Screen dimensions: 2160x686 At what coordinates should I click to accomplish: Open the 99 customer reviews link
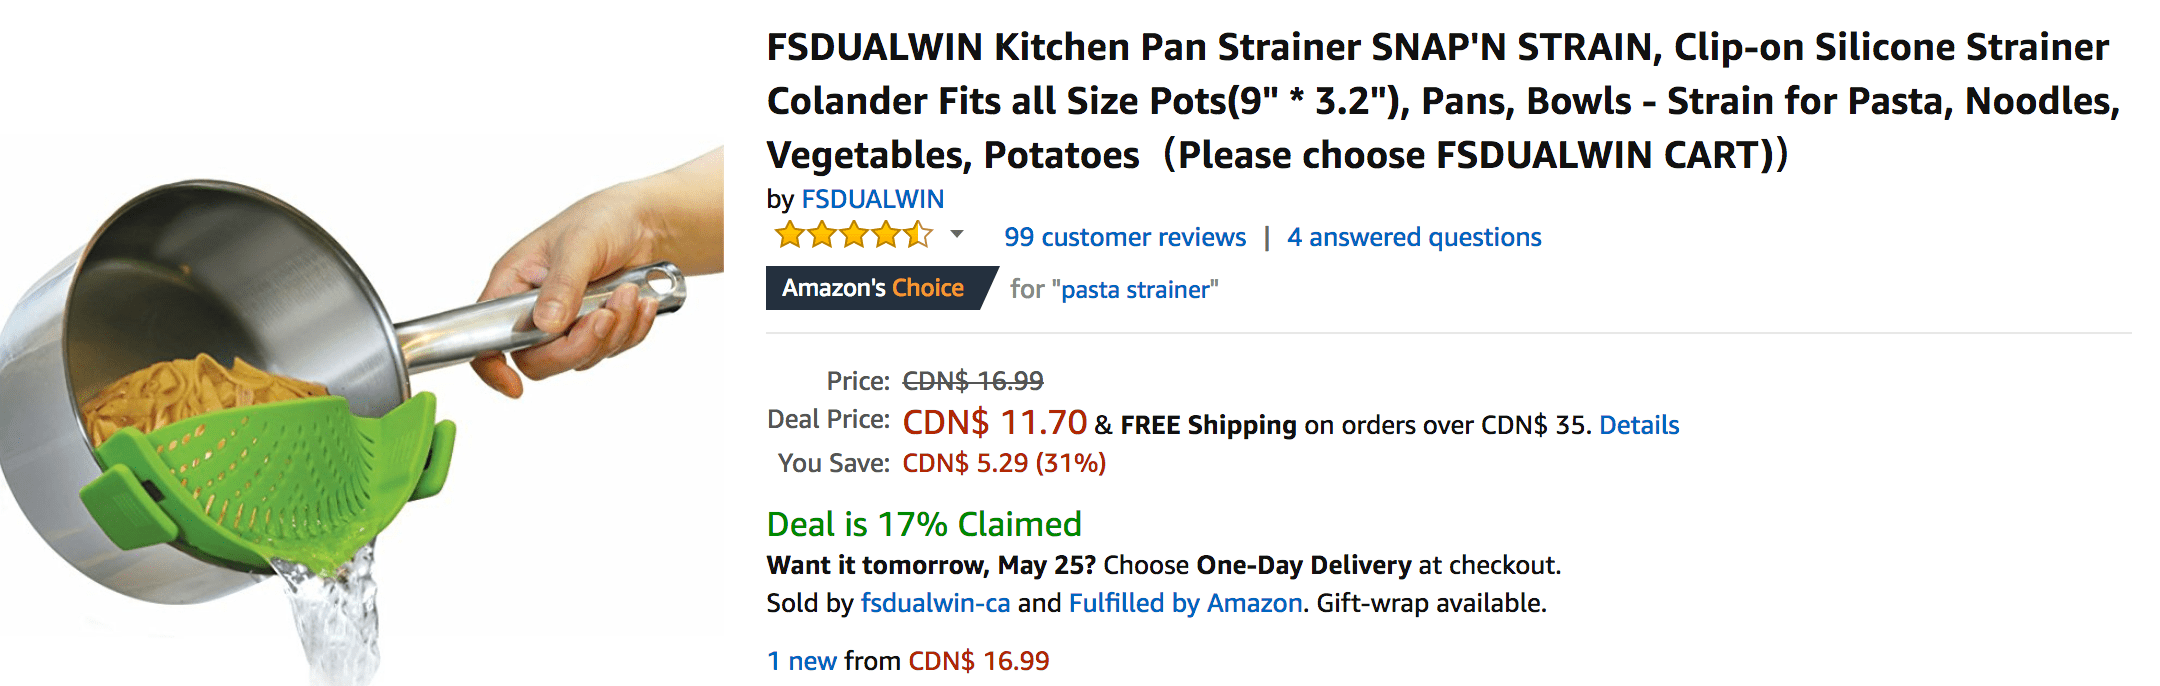(1125, 237)
